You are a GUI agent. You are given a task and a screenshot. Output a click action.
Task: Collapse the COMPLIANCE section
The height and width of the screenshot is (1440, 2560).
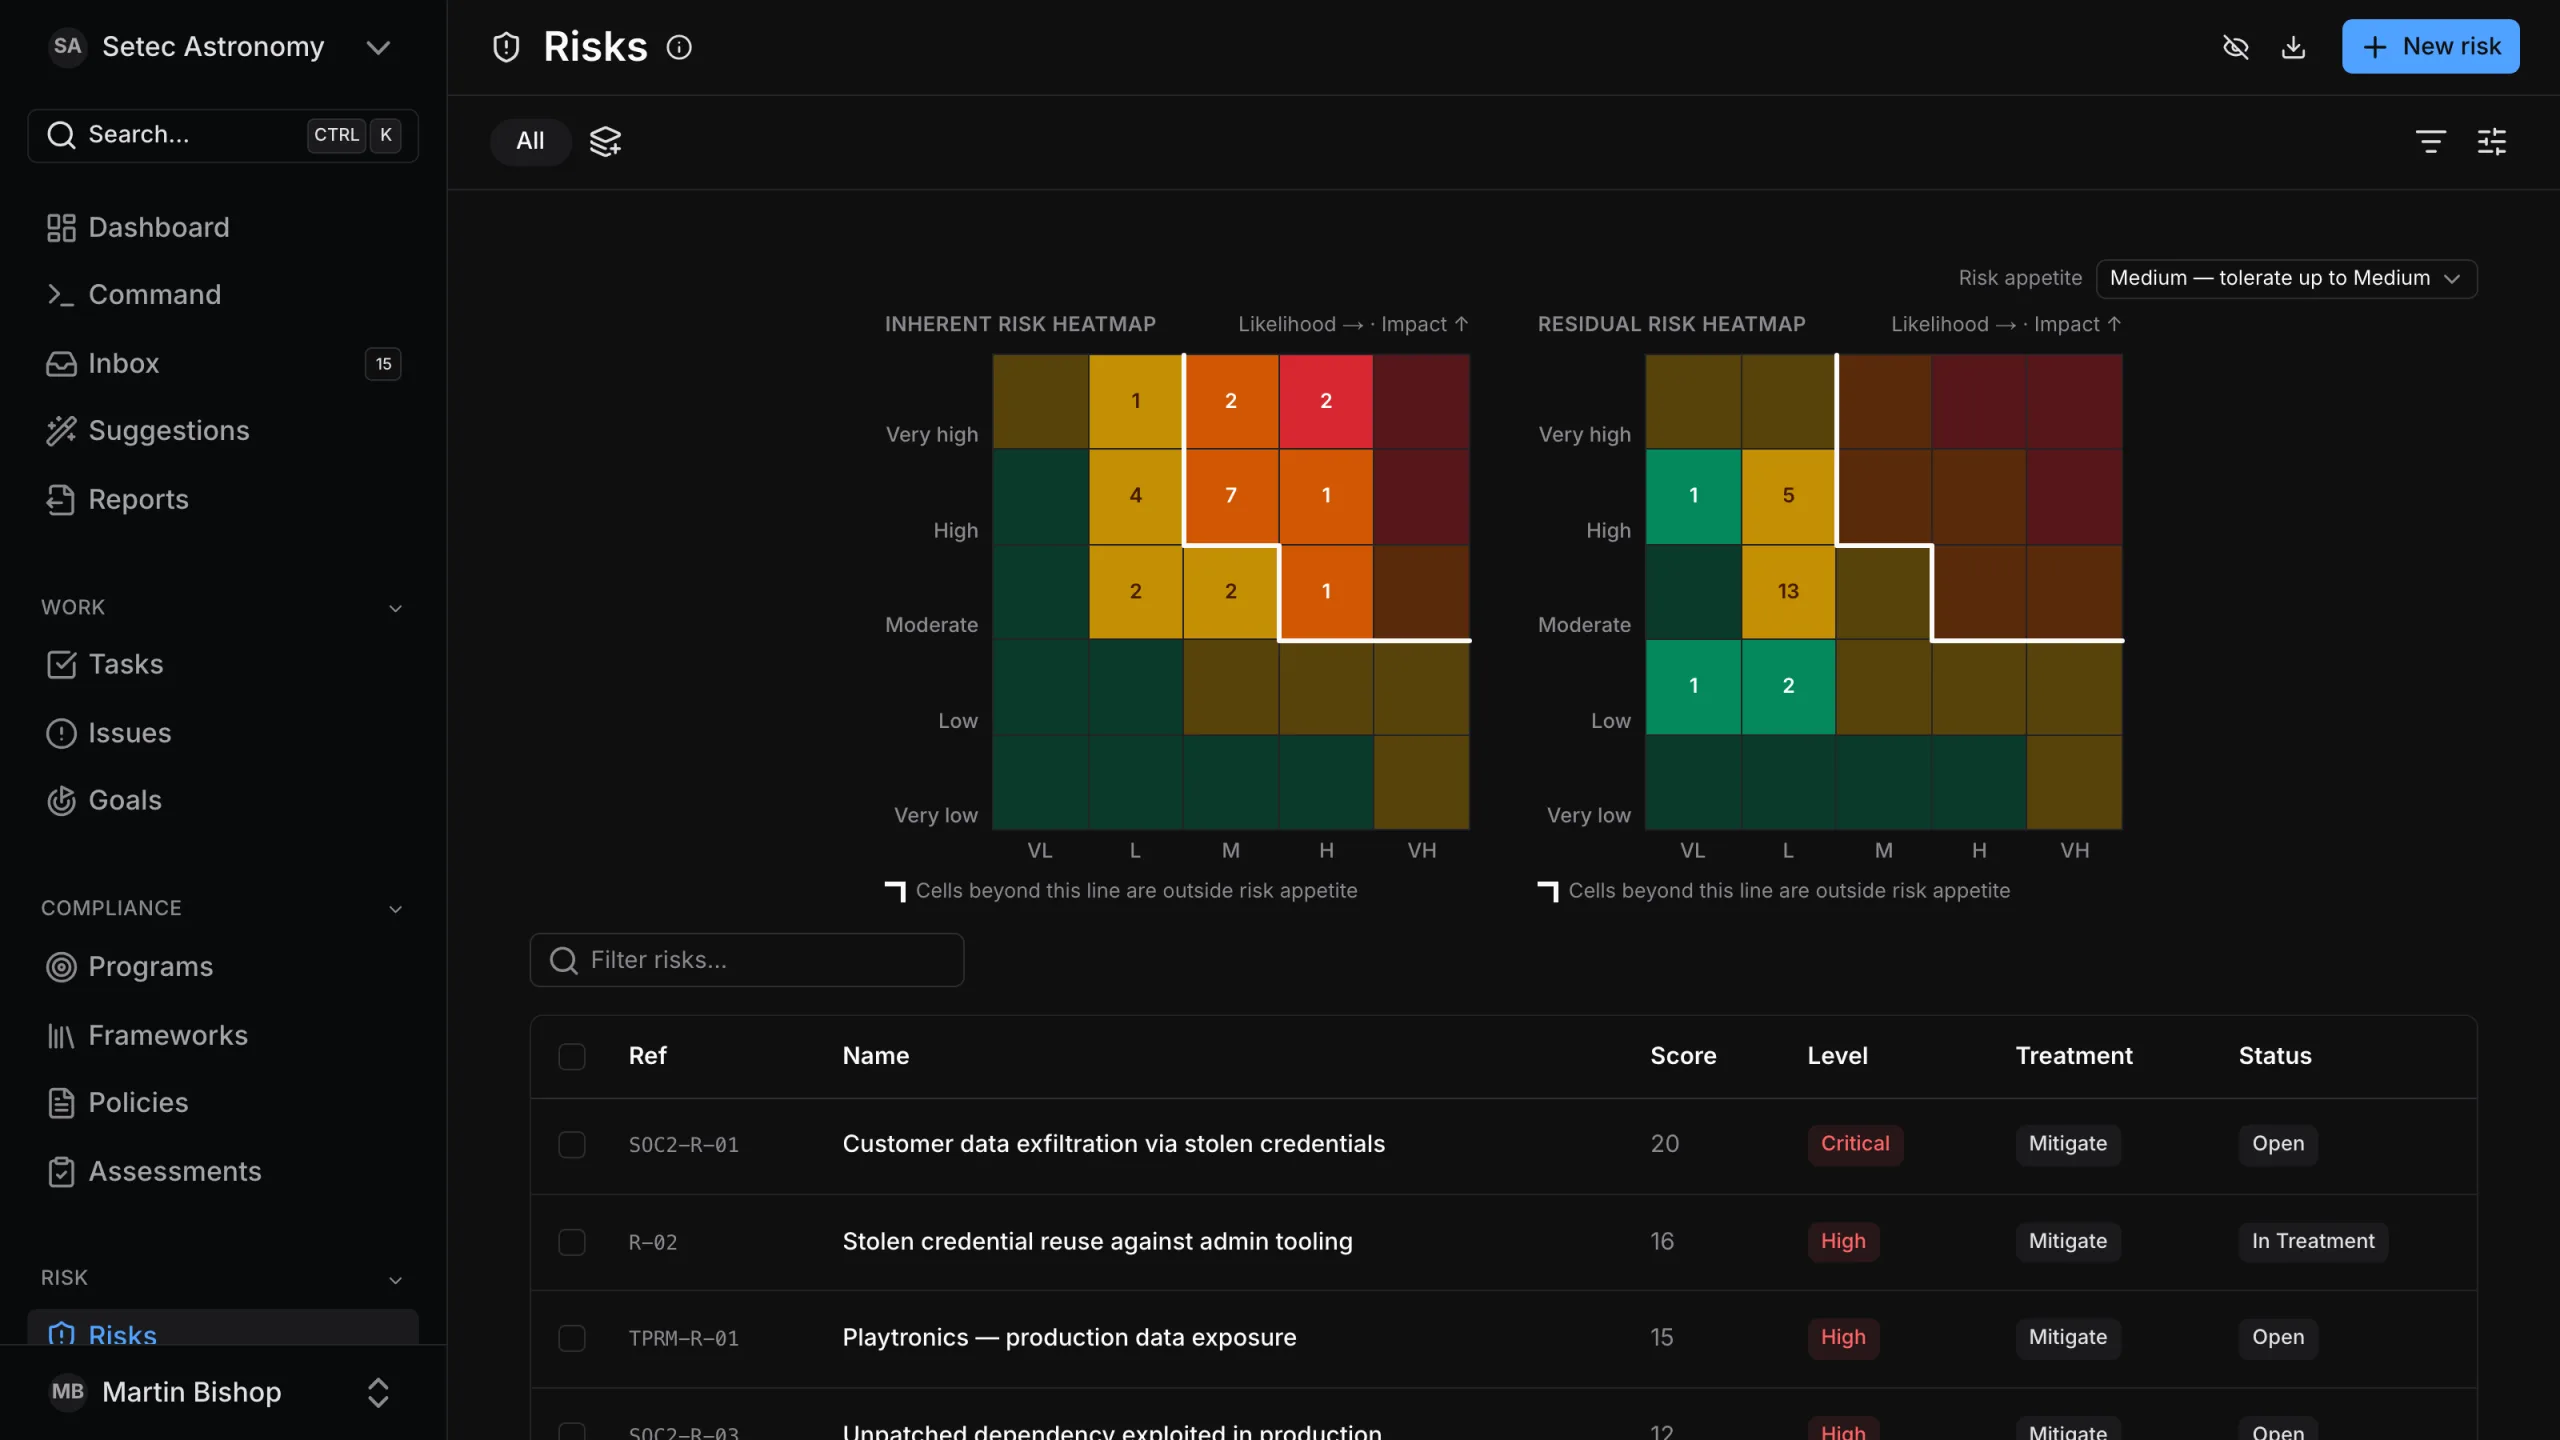[395, 909]
